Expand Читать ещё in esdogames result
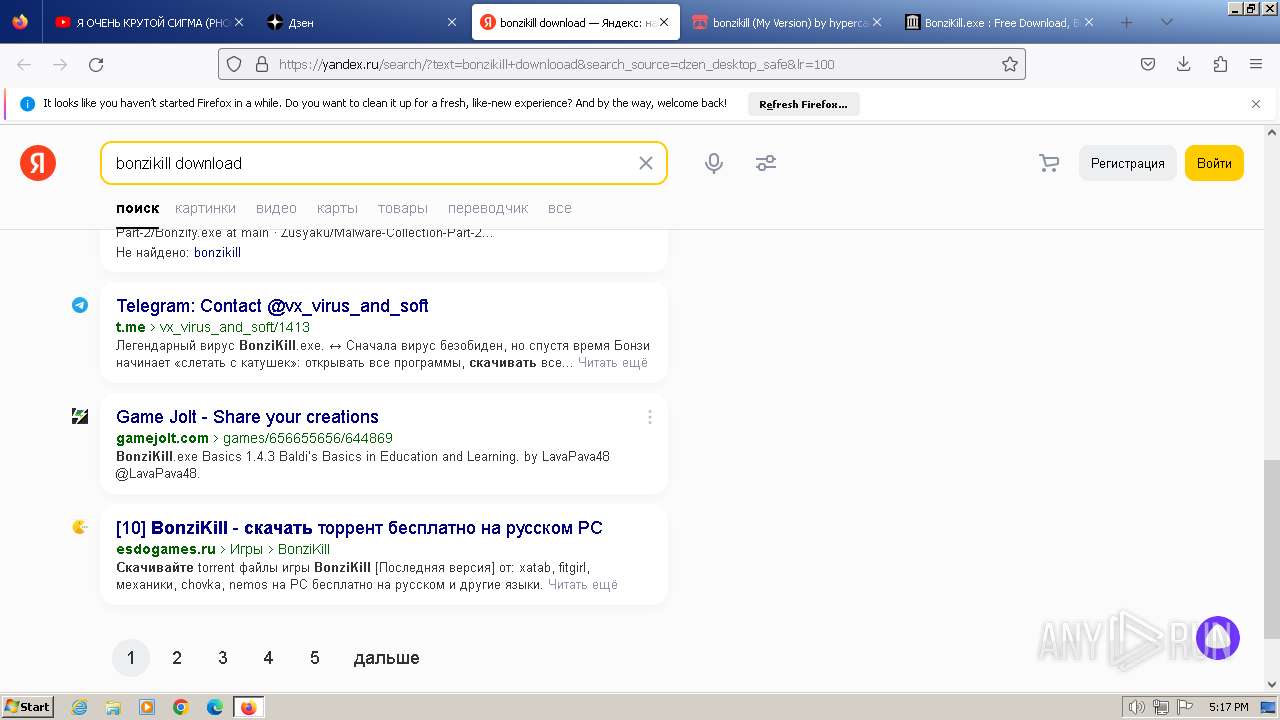The height and width of the screenshot is (720, 1280). click(x=583, y=584)
